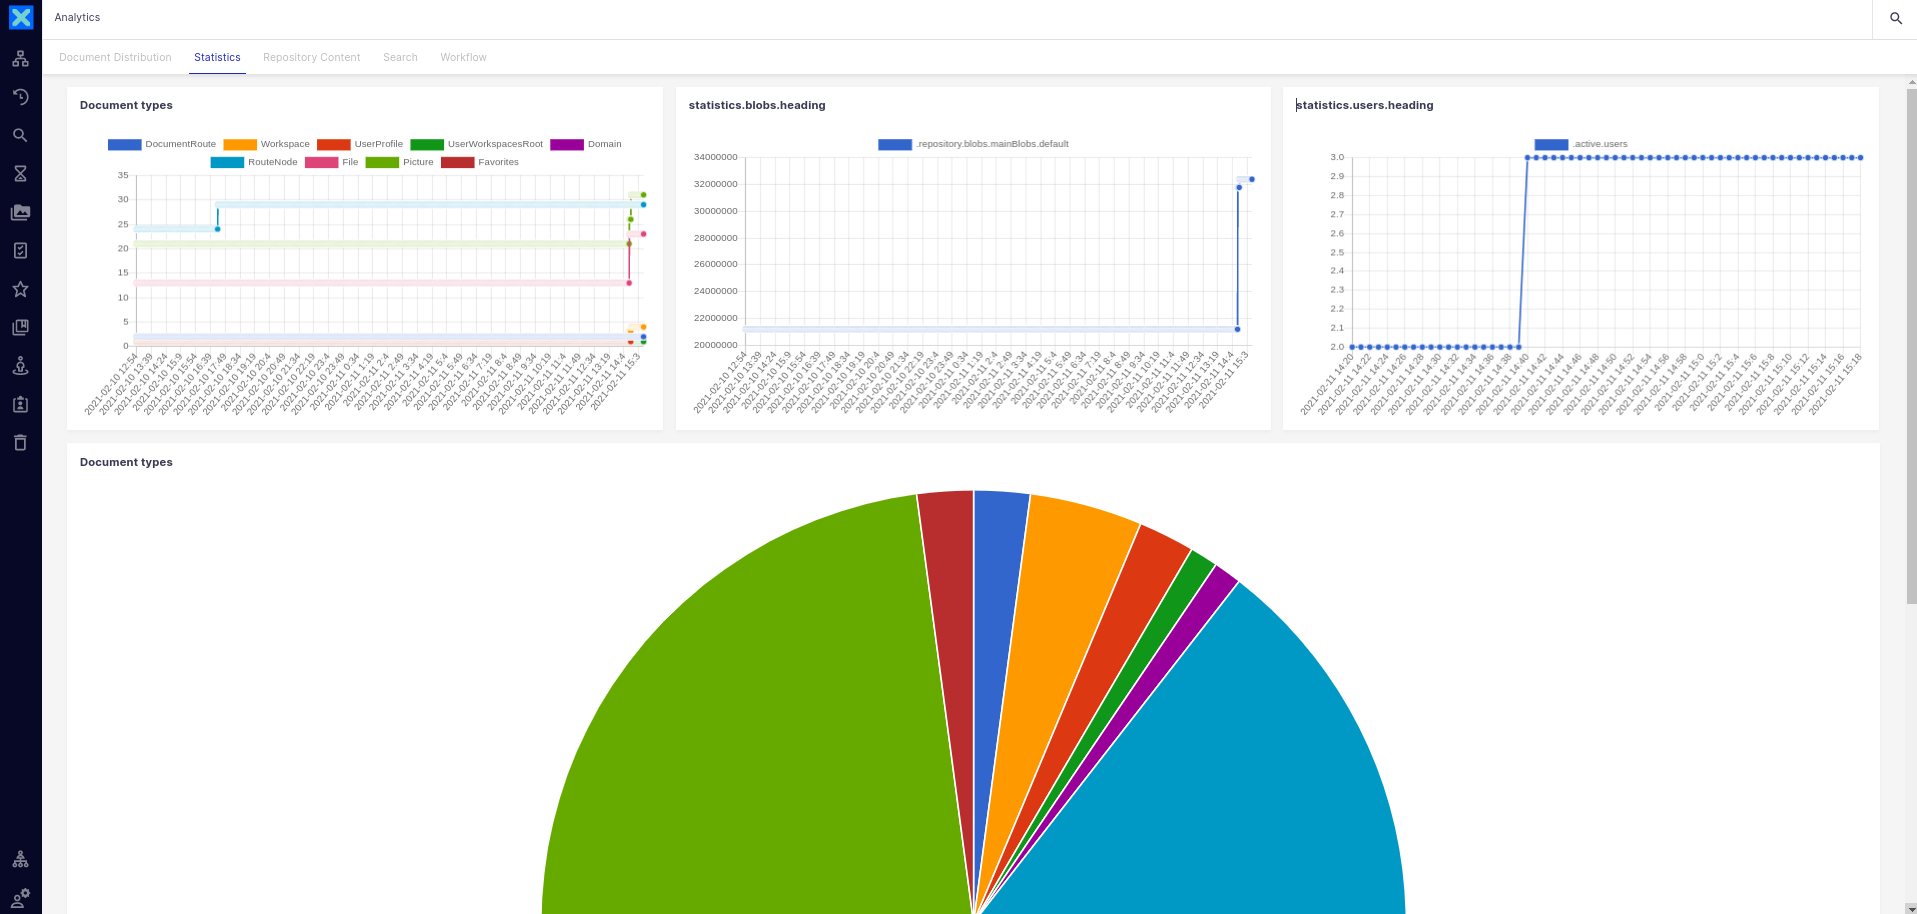The image size is (1917, 914).
Task: Open the sidebar Search magnifier icon
Action: click(20, 135)
